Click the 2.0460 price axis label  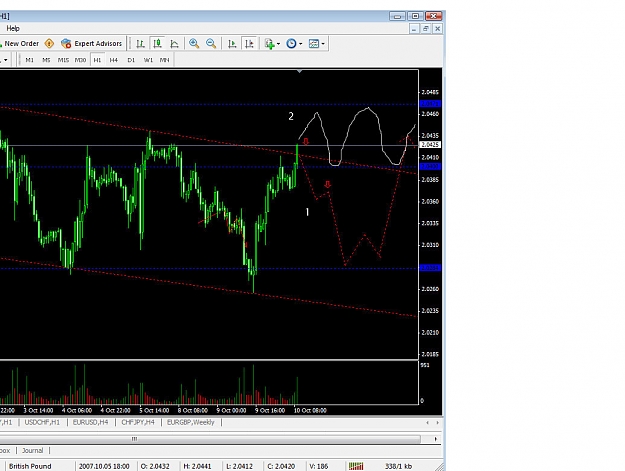pos(430,114)
